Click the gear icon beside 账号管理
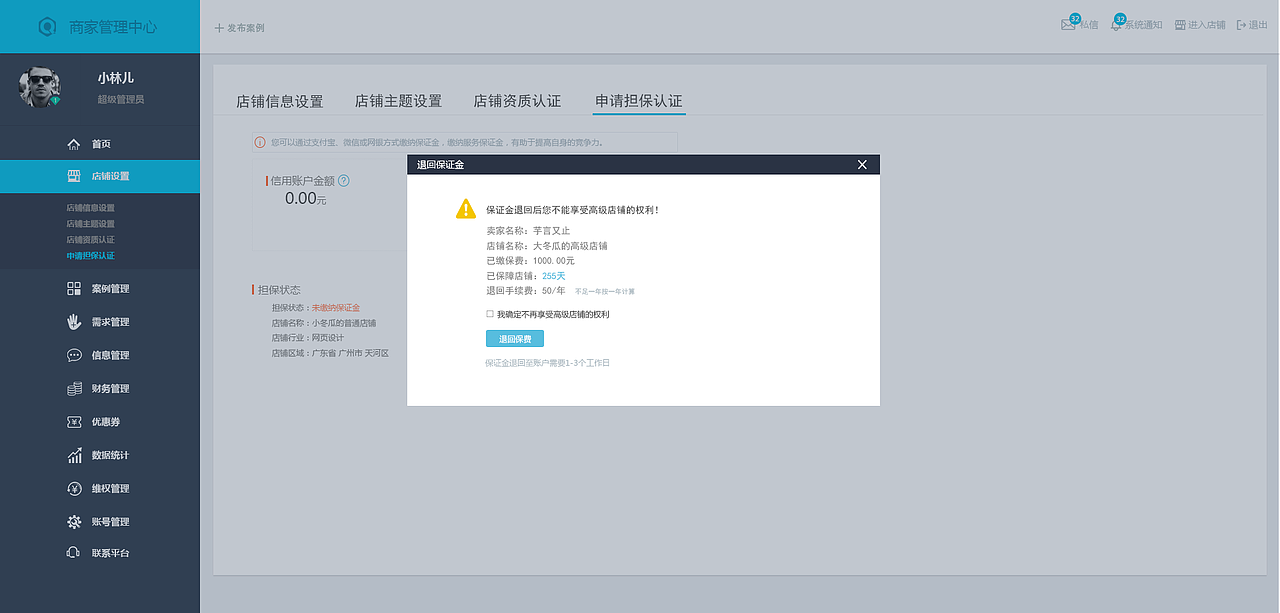This screenshot has width=1280, height=613. click(74, 522)
